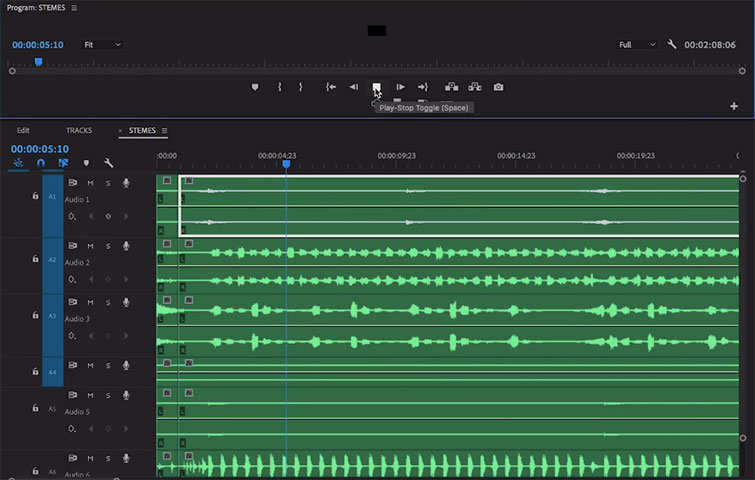Stop playback with Play-Stop Toggle

click(x=376, y=87)
